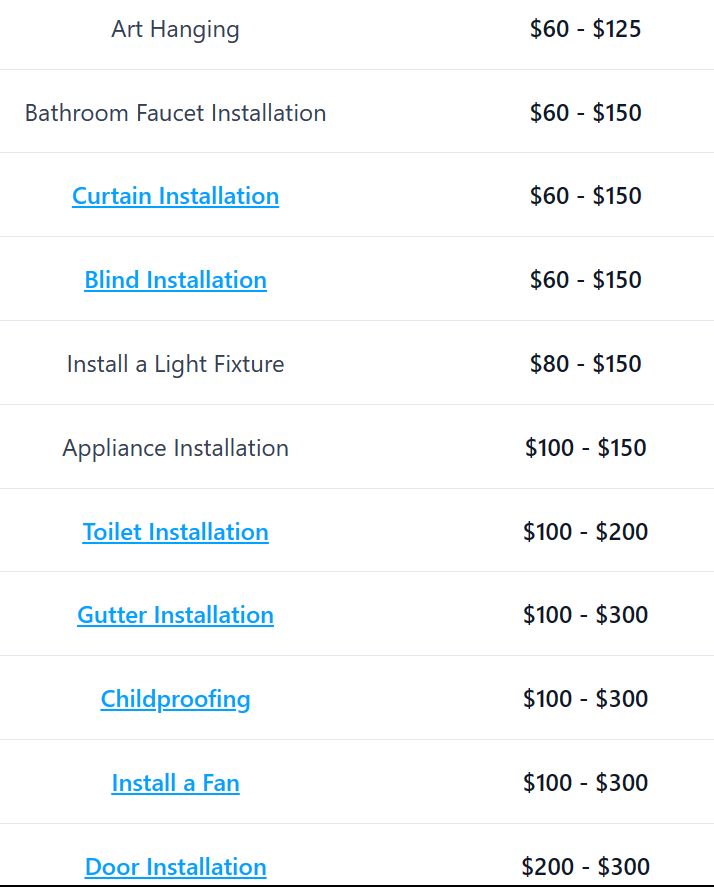Click the $200 - $300 Door Installation price

[586, 867]
